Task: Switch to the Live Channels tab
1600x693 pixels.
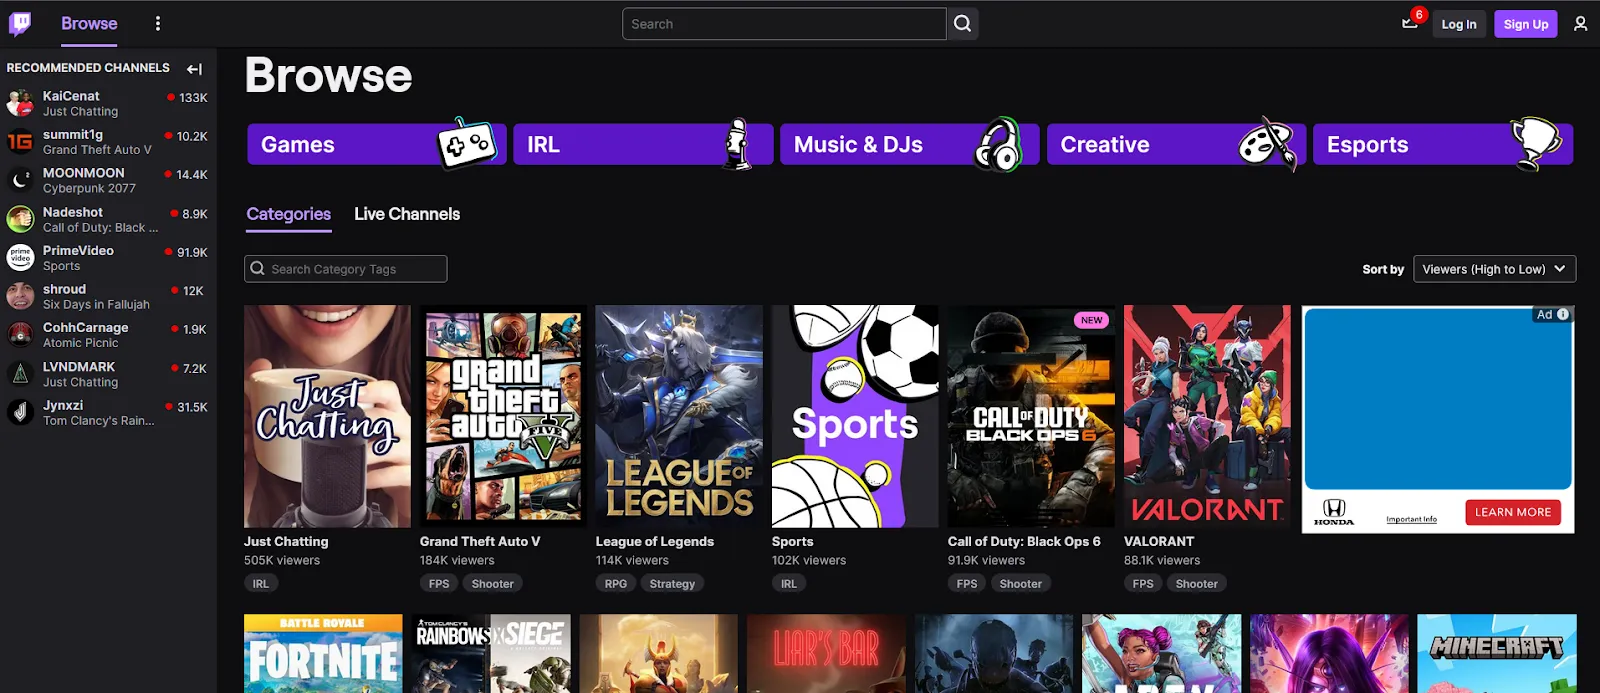Action: pos(407,214)
